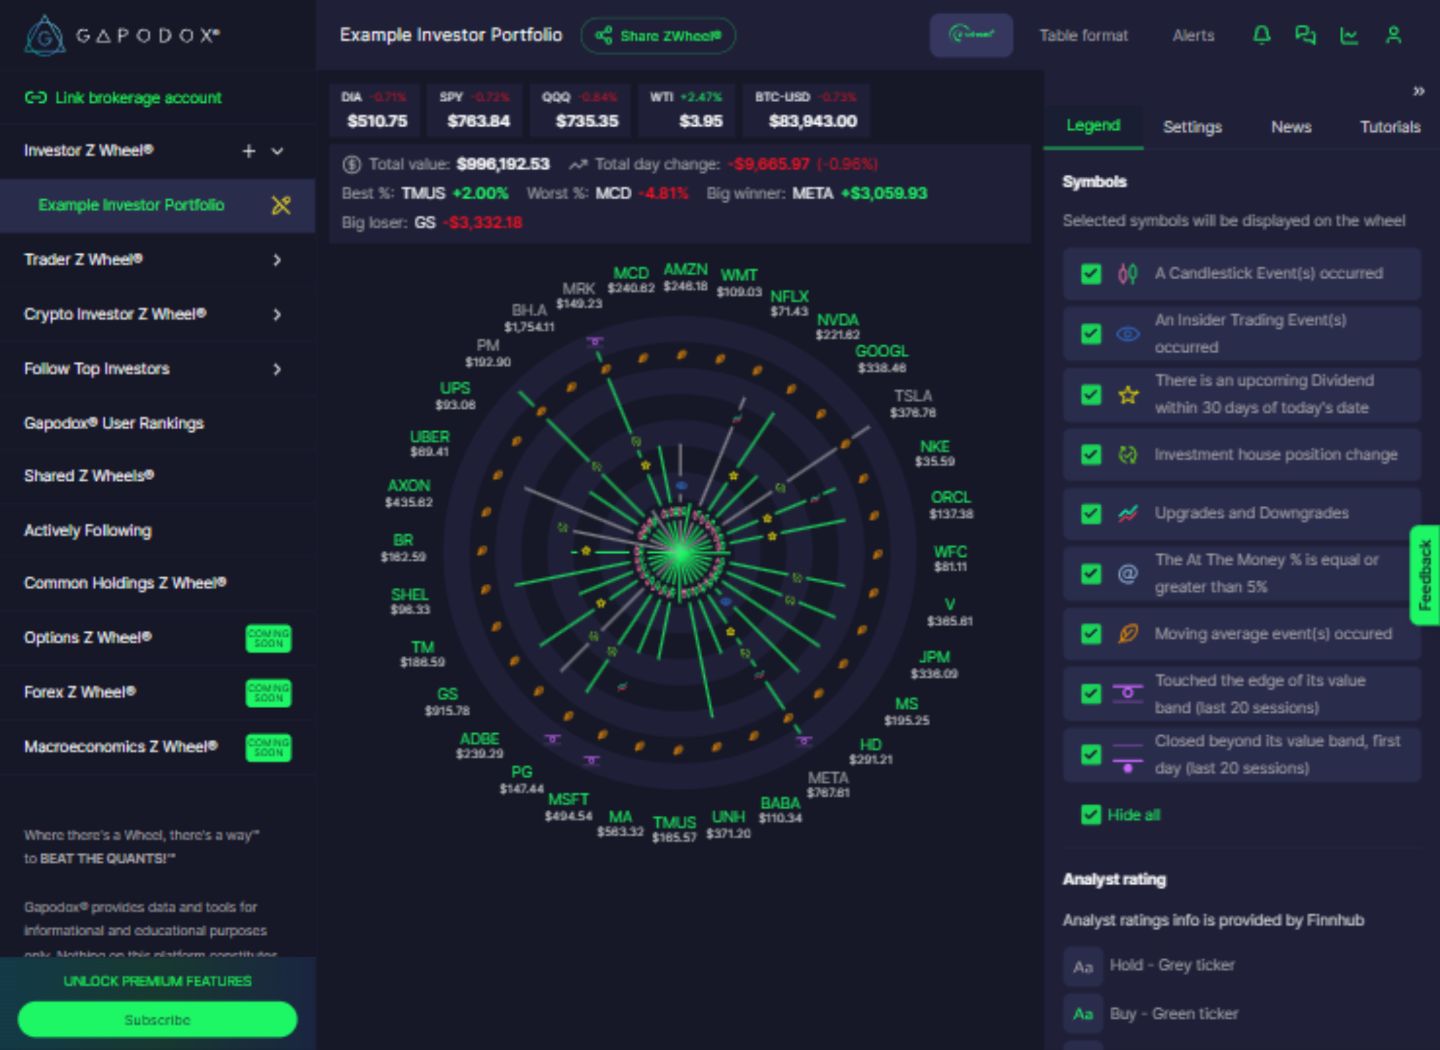The height and width of the screenshot is (1050, 1440).
Task: Click the Forex Z Wheel coming soon badge
Action: (268, 692)
